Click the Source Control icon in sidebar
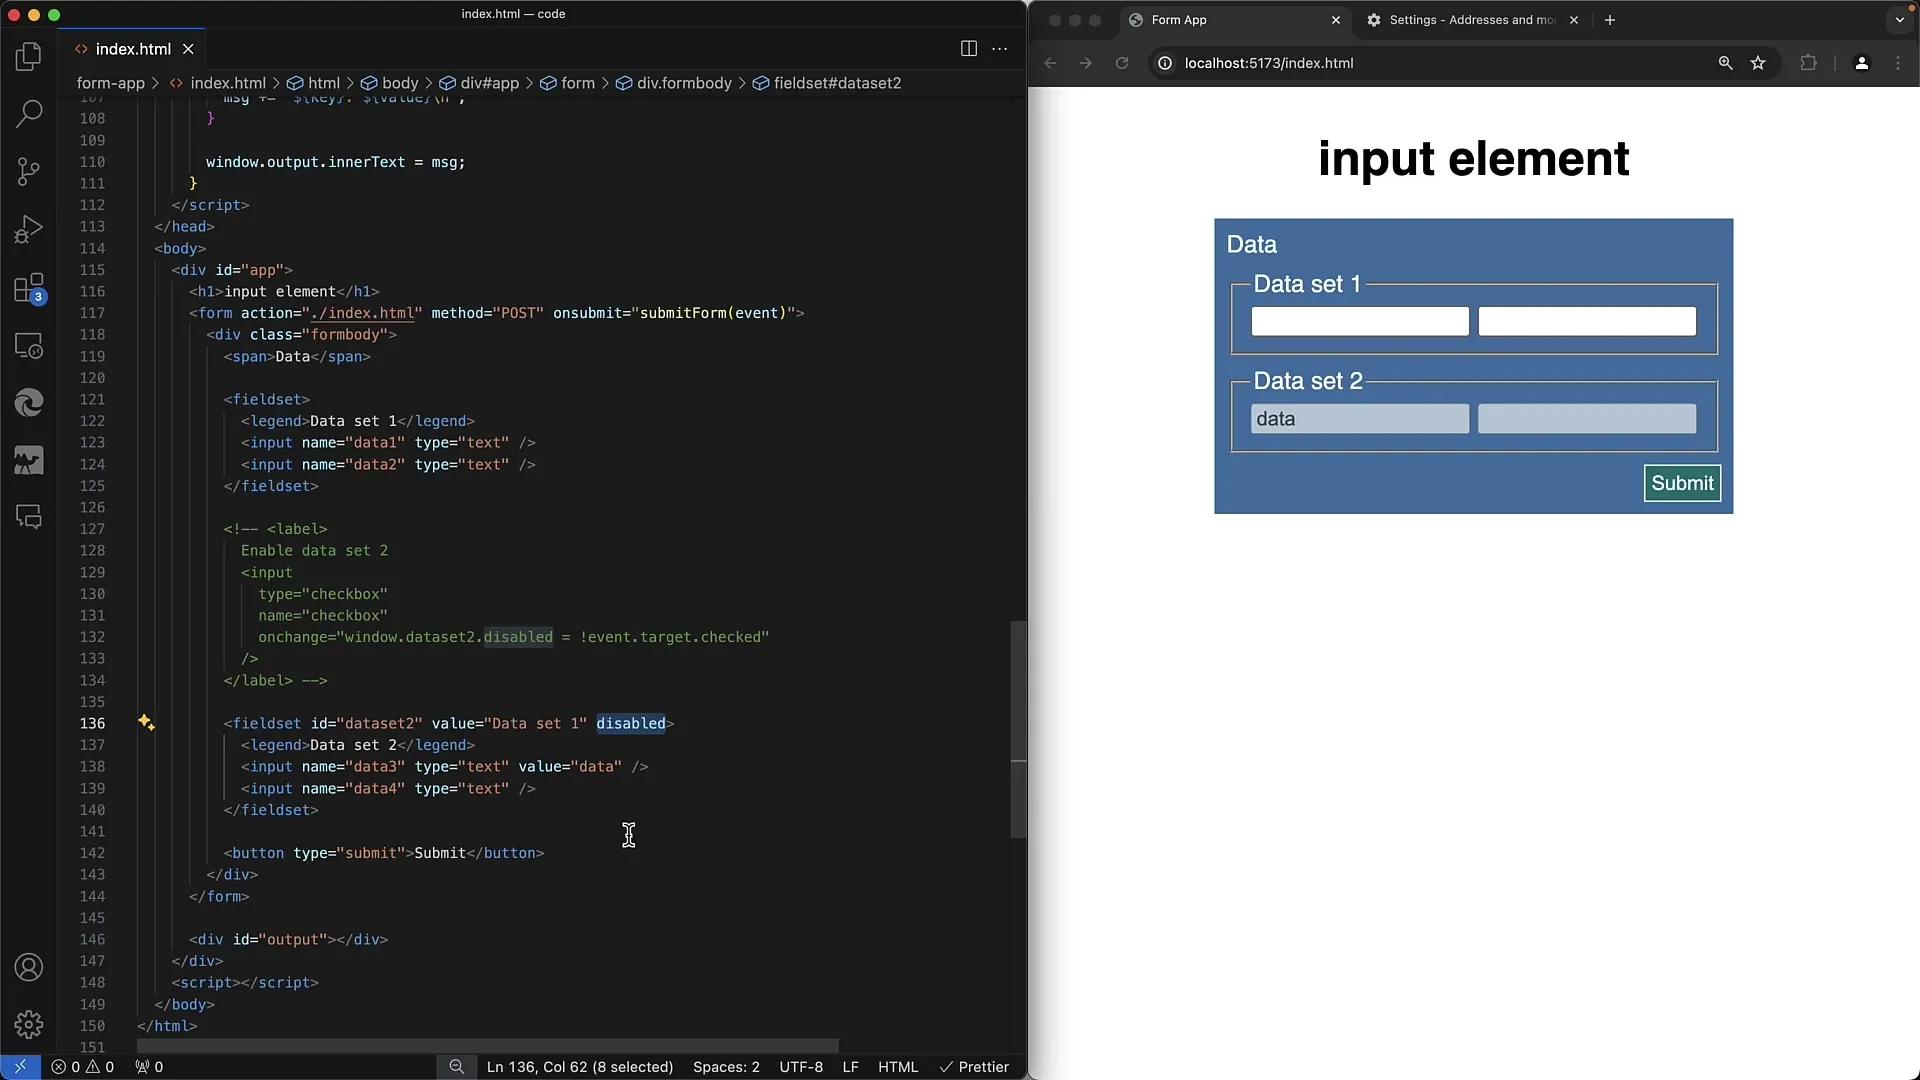Viewport: 1920px width, 1080px height. click(x=29, y=171)
